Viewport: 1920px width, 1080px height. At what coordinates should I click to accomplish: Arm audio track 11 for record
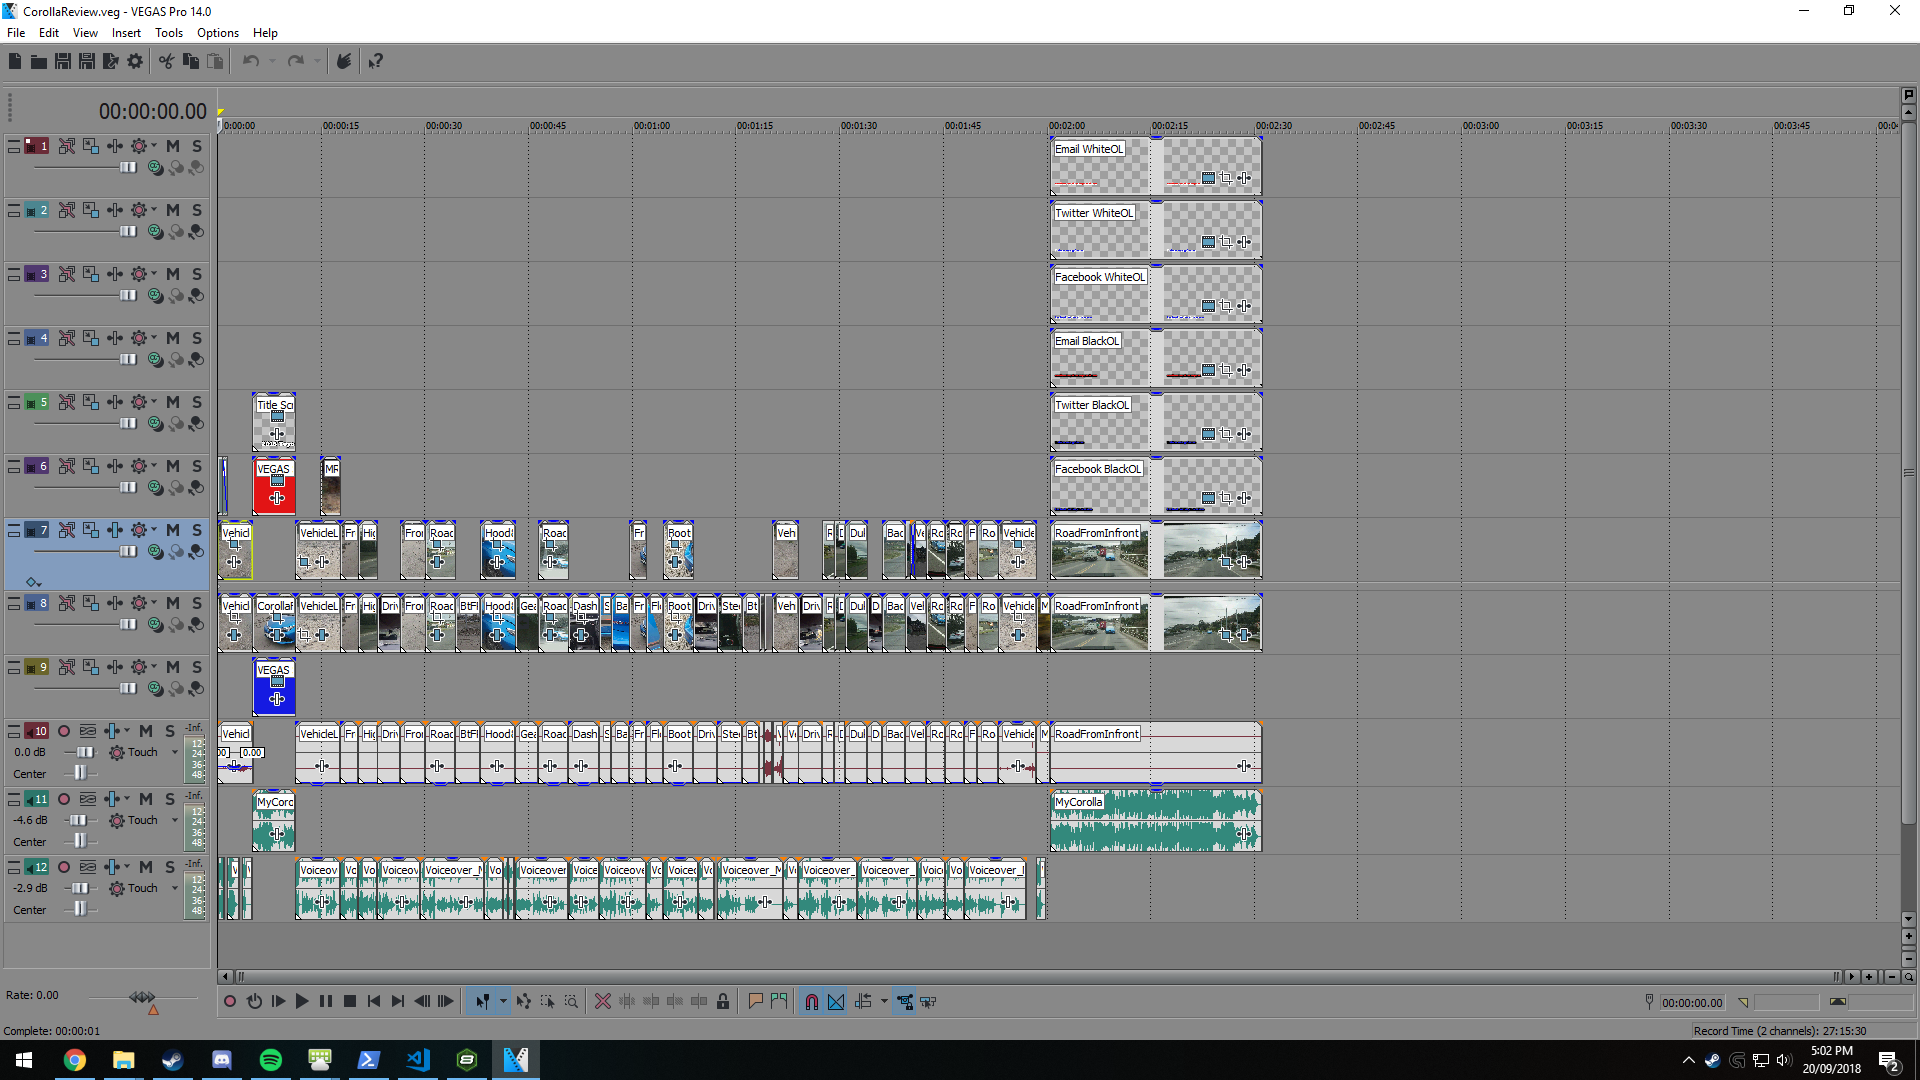pos(64,799)
